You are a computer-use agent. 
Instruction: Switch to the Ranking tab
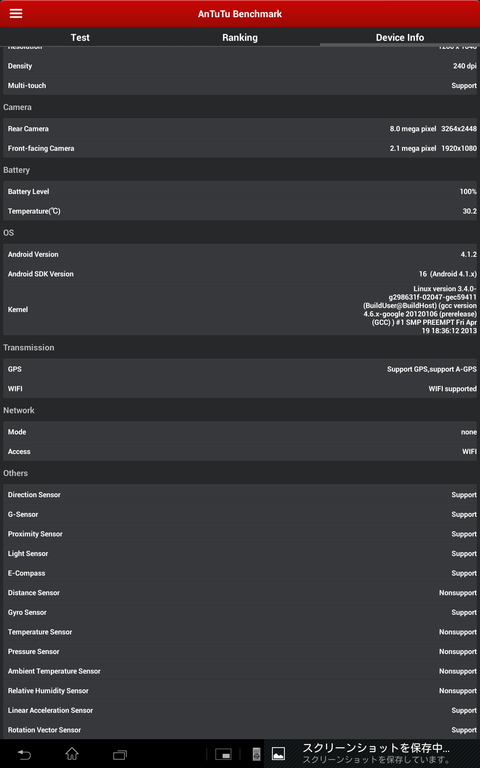[240, 37]
